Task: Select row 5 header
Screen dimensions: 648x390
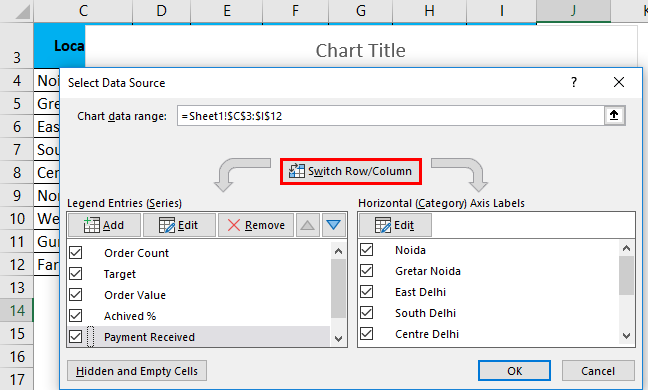Action: [x=17, y=103]
